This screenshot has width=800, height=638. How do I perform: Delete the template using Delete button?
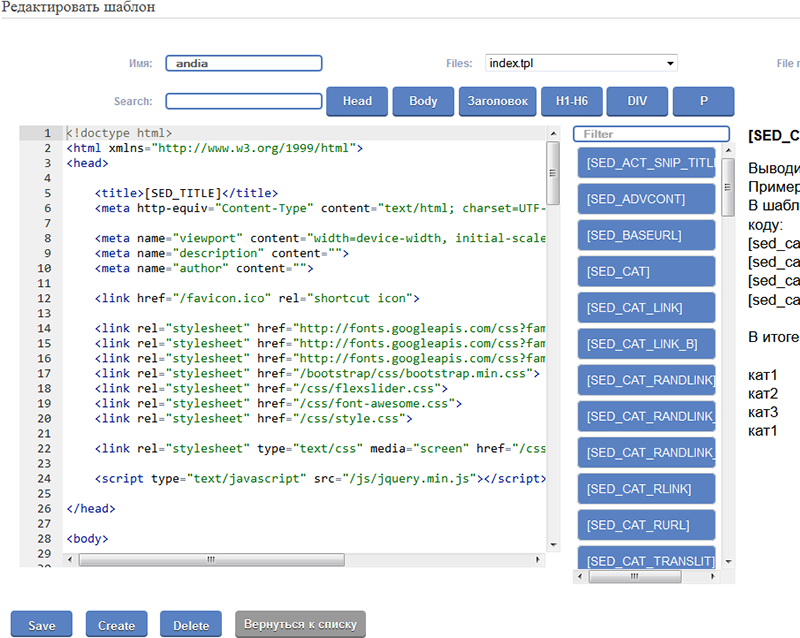point(191,625)
